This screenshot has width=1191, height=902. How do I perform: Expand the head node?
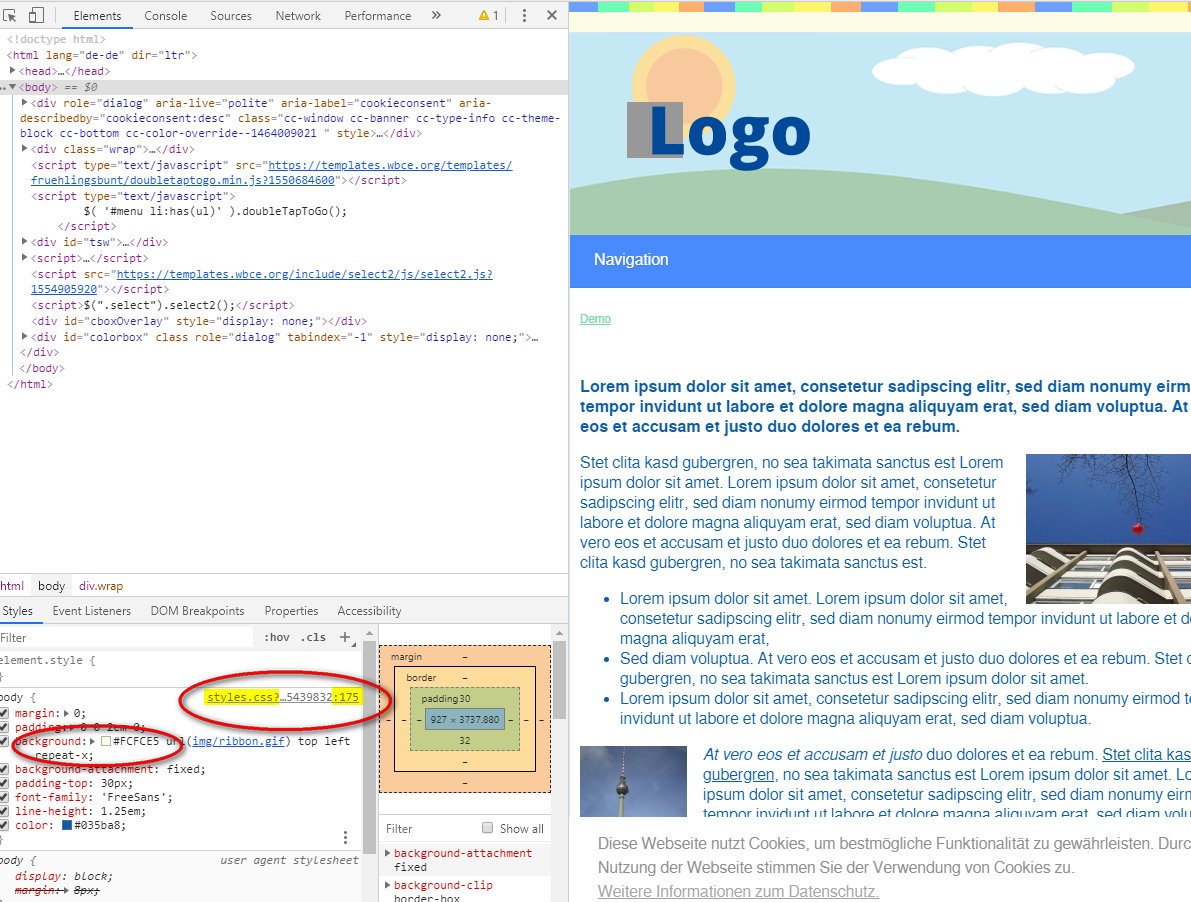tap(12, 71)
